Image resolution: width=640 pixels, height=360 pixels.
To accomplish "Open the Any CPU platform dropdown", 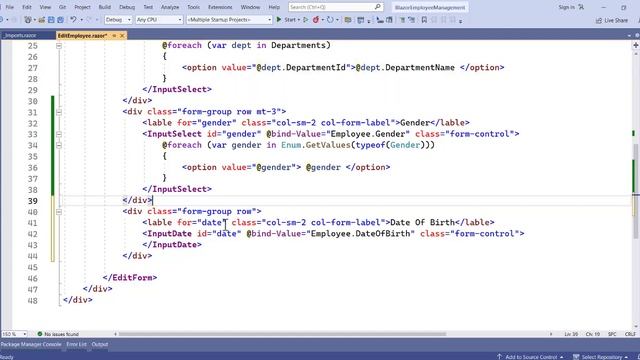I will [x=159, y=20].
